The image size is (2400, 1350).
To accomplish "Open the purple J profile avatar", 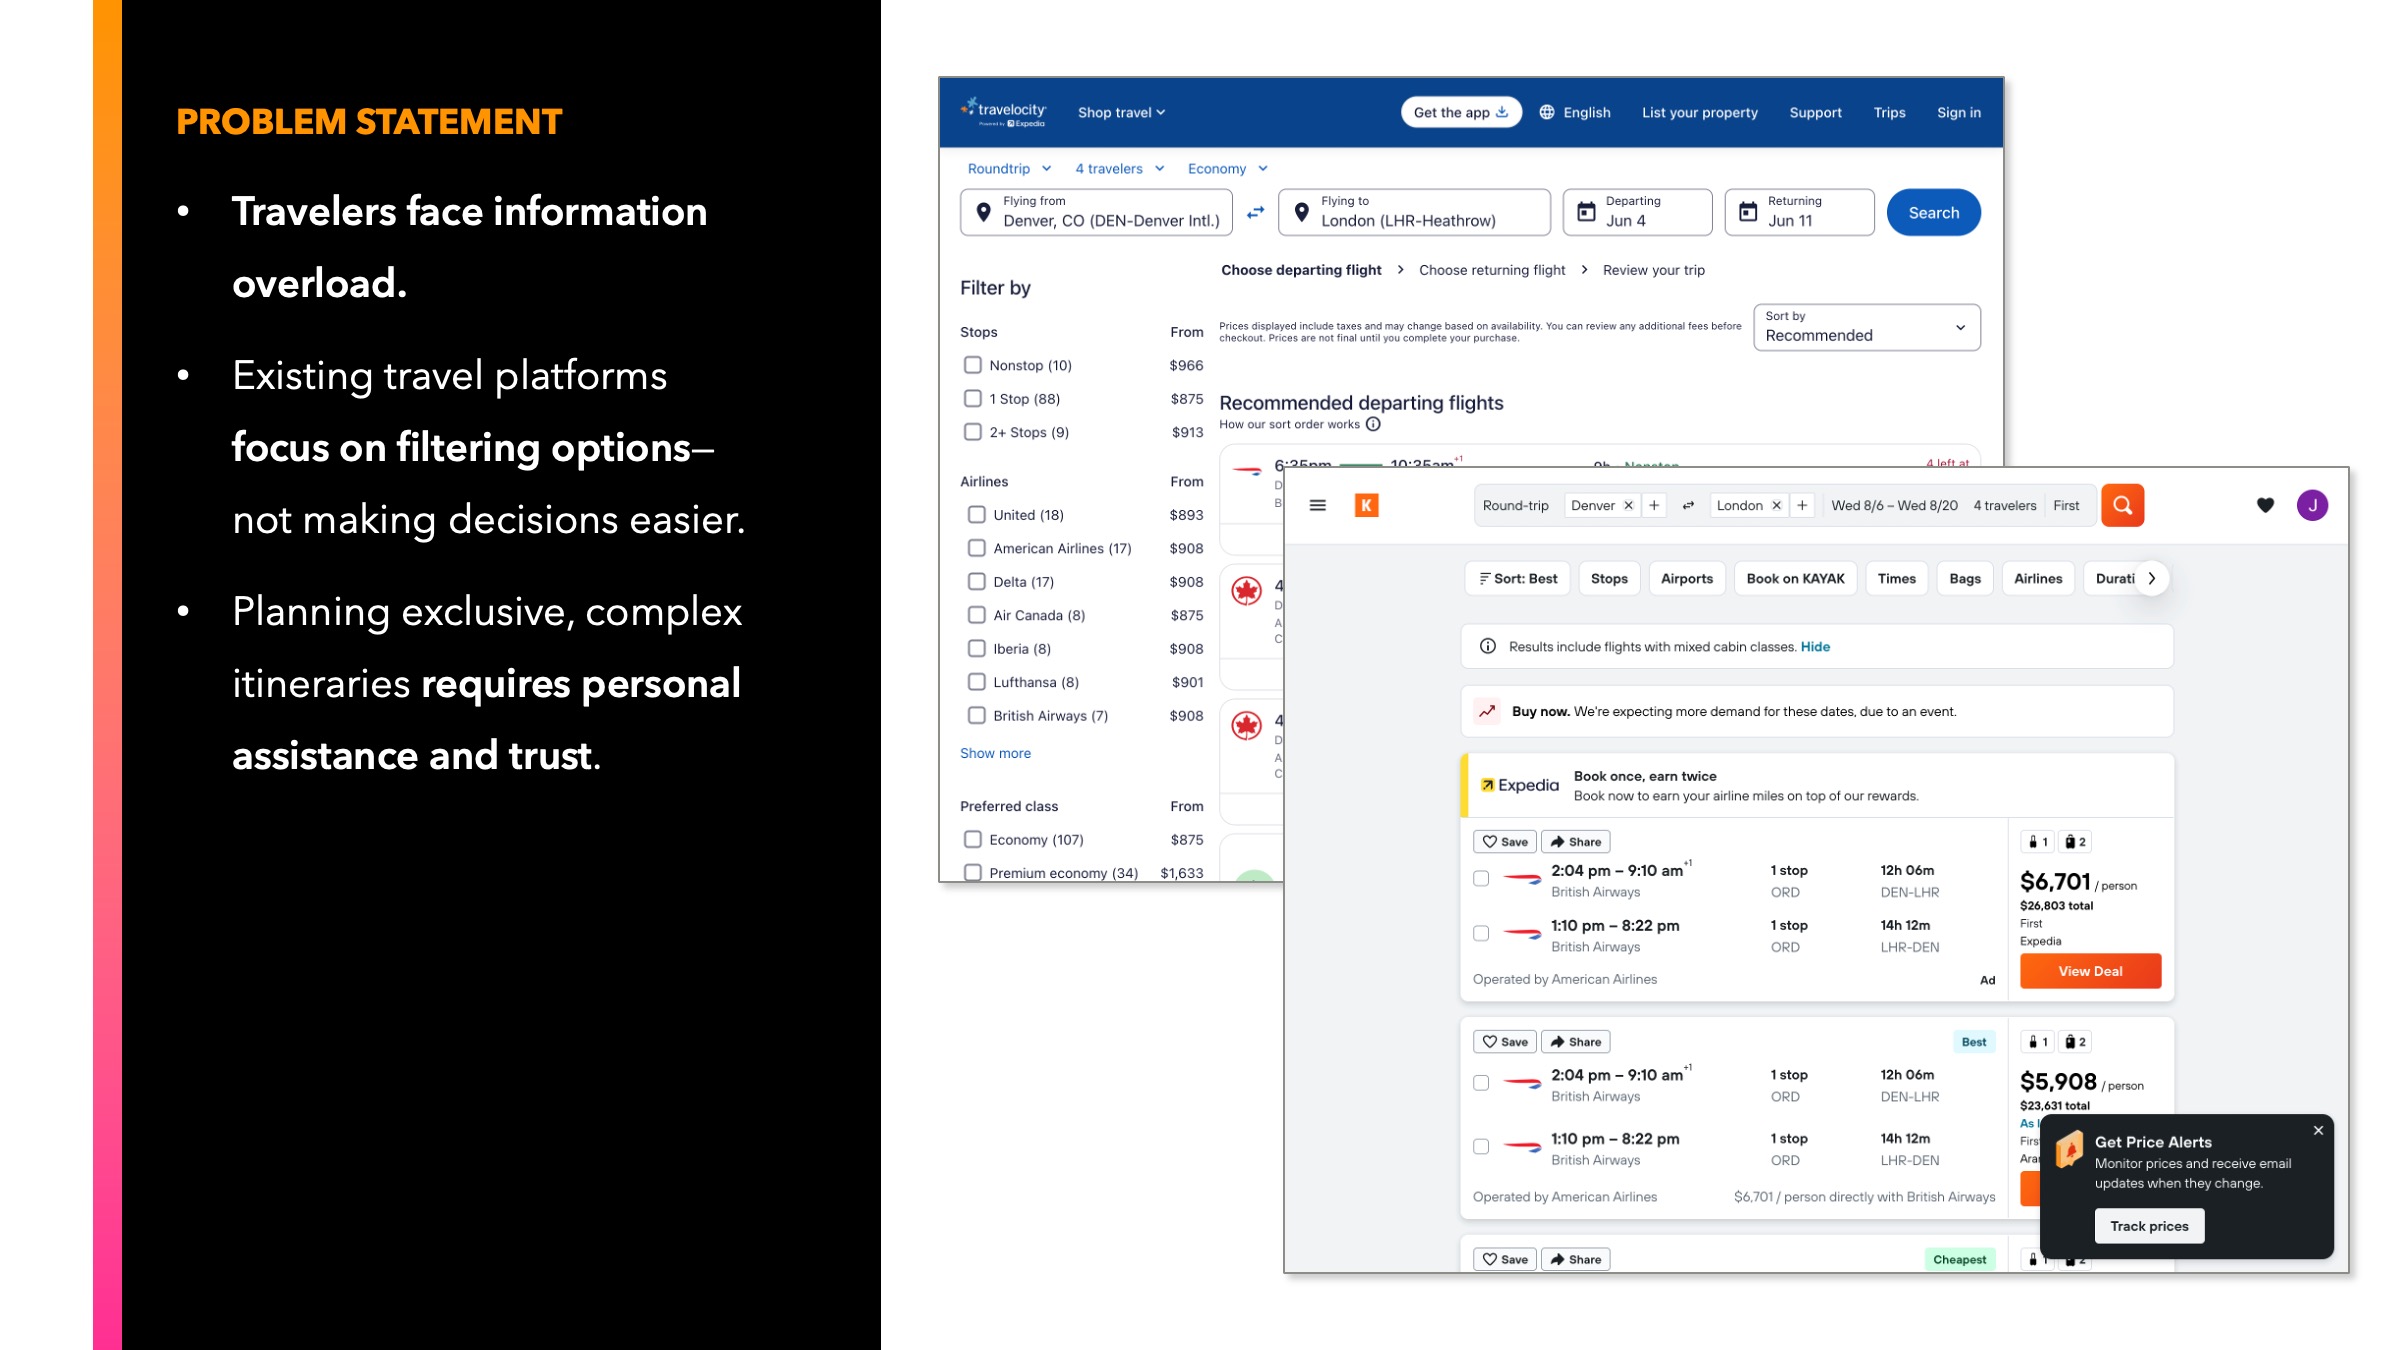I will pos(2312,505).
